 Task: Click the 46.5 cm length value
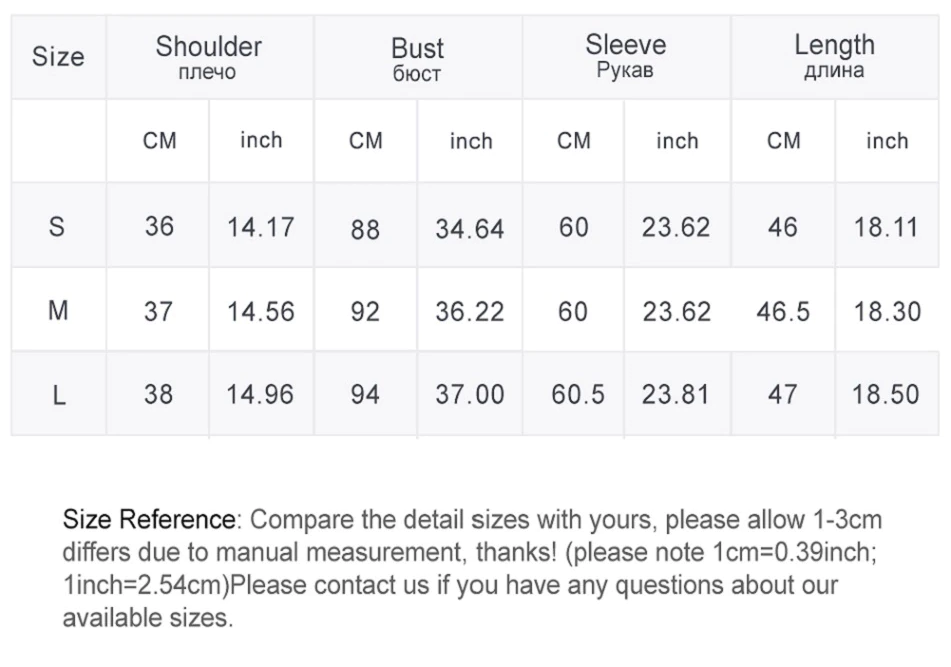[783, 312]
